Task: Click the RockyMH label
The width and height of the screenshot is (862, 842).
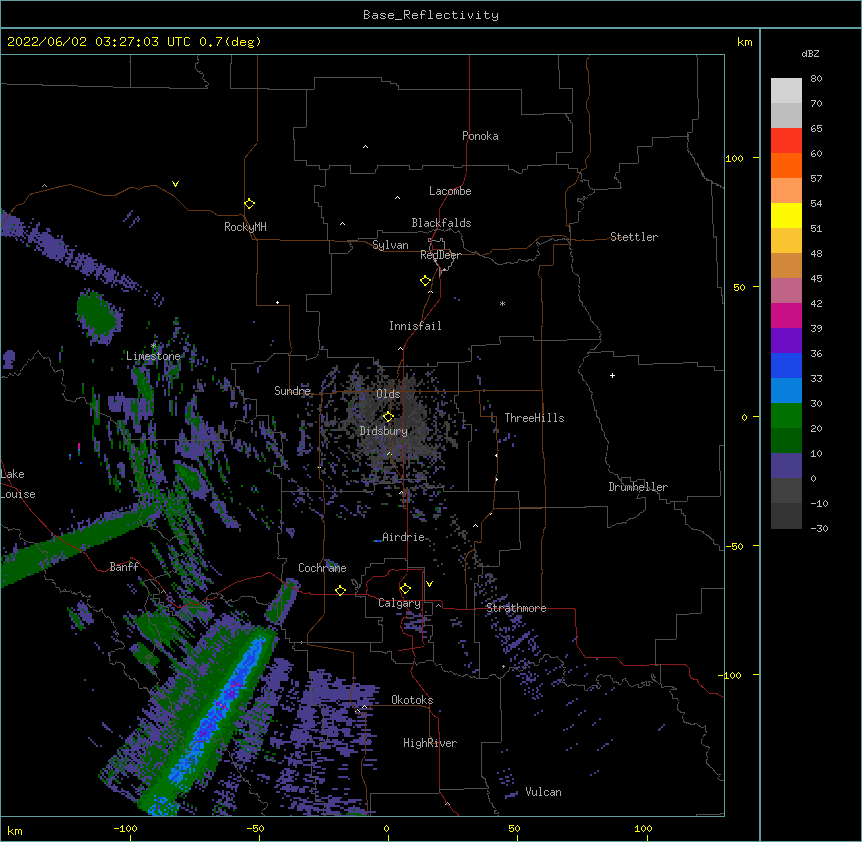Action: (245, 227)
